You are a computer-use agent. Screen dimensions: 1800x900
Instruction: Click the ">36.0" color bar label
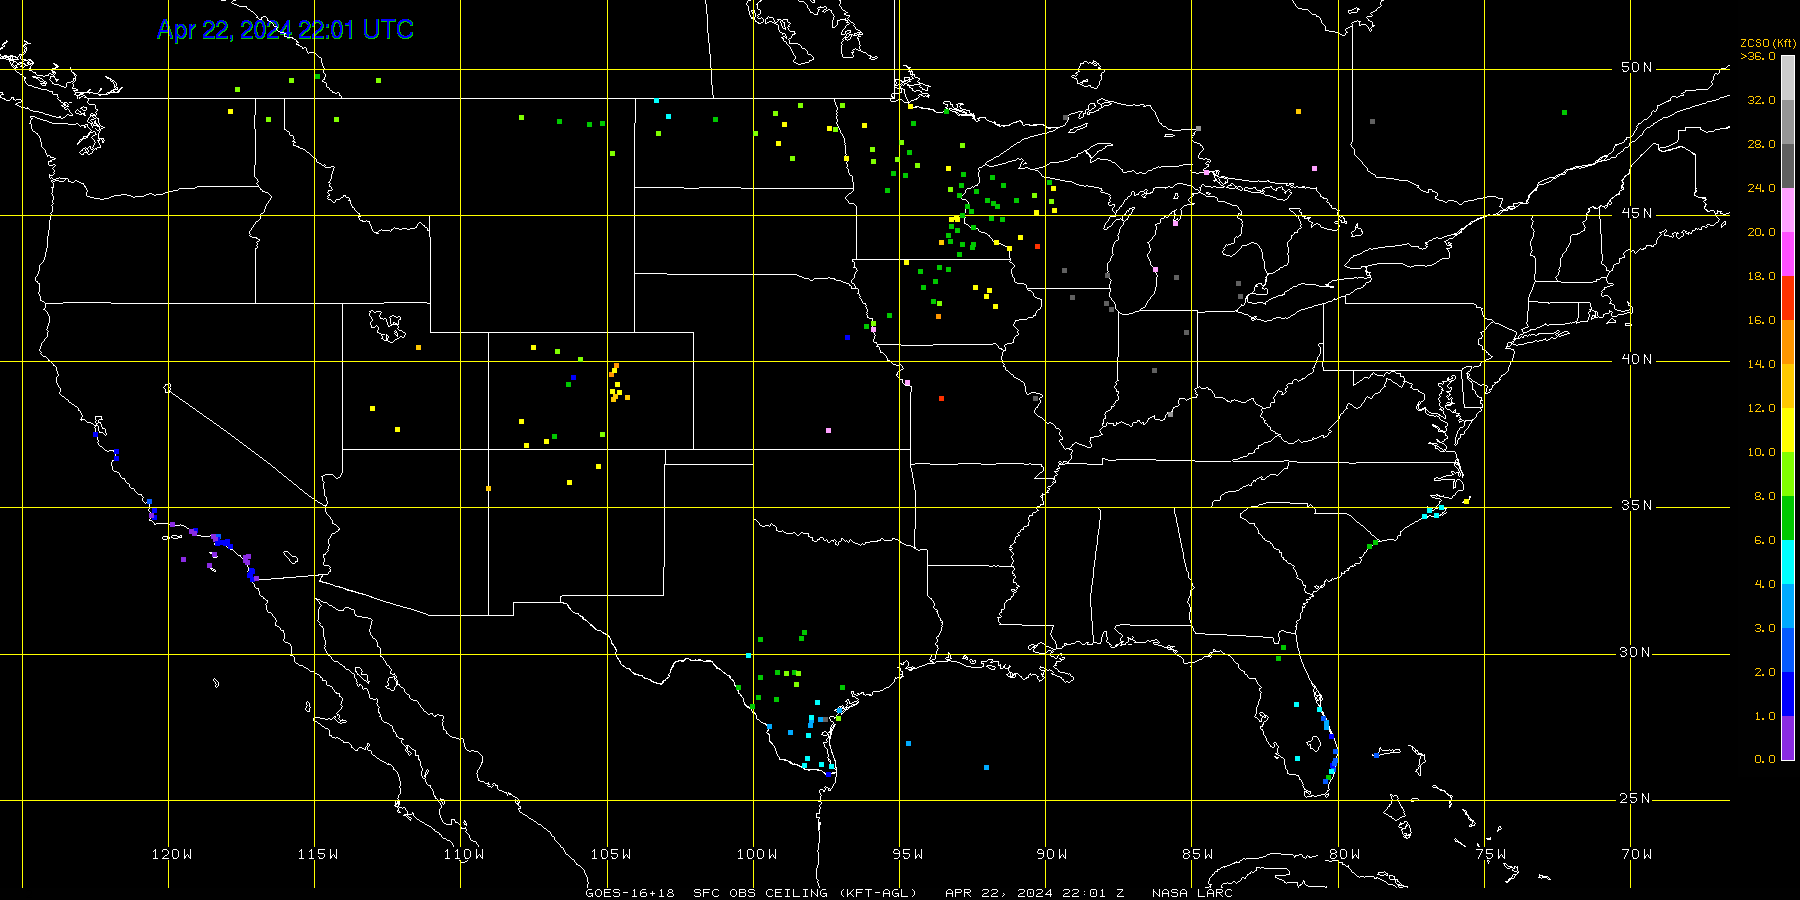(x=1758, y=56)
